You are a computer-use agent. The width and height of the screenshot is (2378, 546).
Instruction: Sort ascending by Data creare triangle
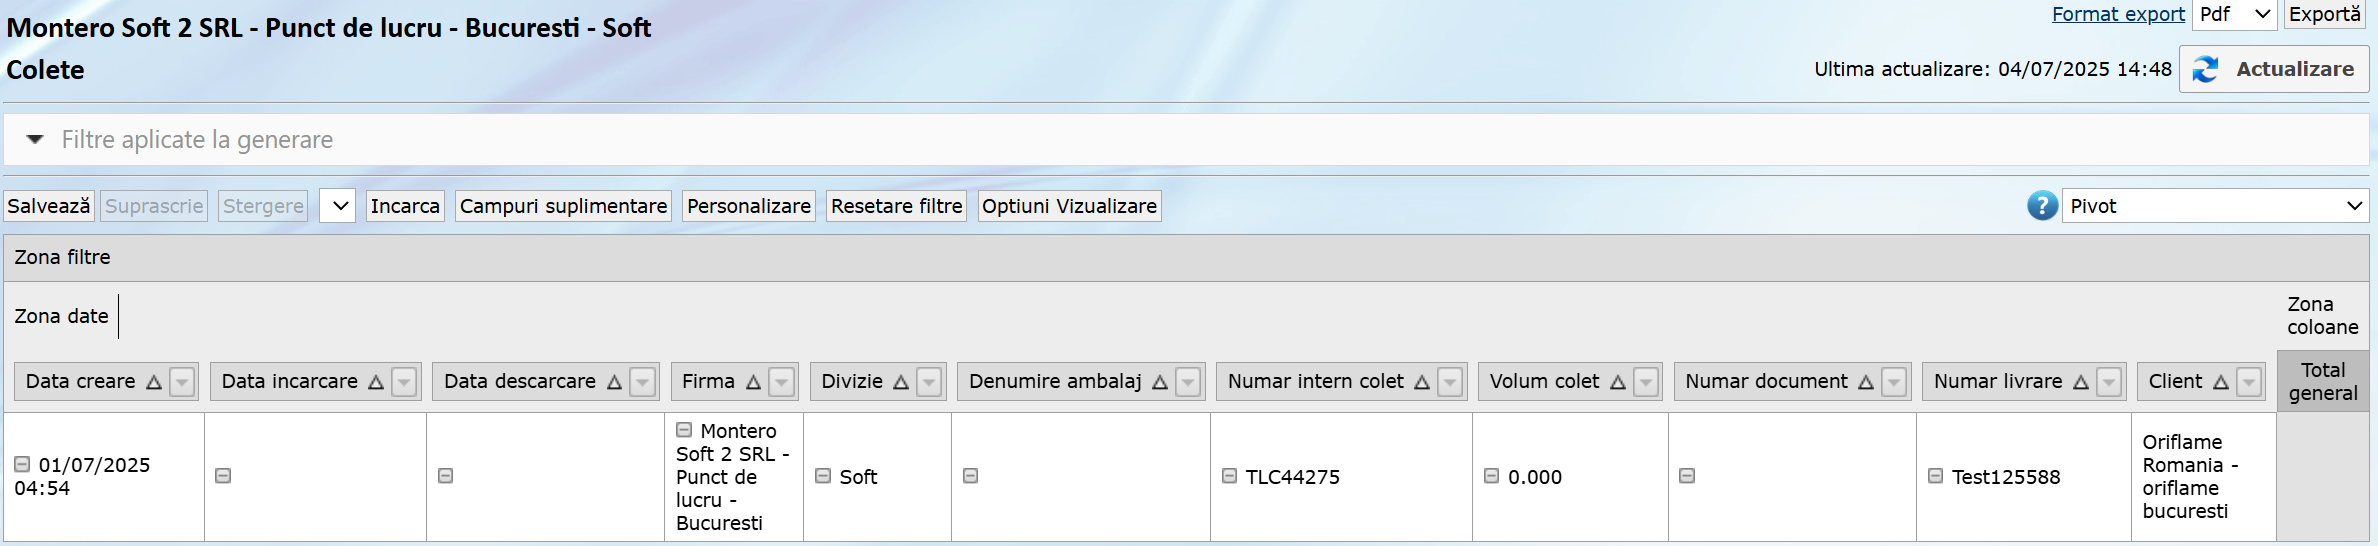coord(154,382)
